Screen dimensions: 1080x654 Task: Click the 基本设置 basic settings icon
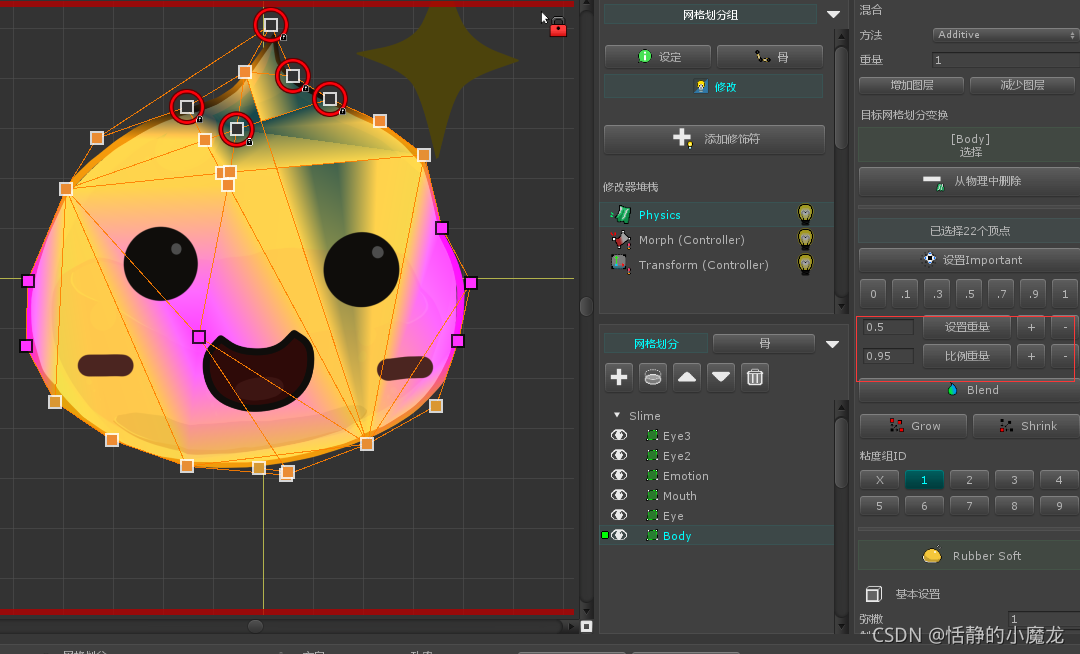tap(873, 594)
